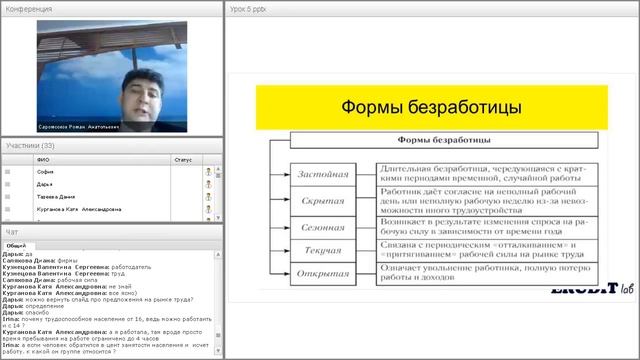Viewport: 640px width, 360px height.
Task: Click the participants list scroll-up arrow
Action: [218, 169]
